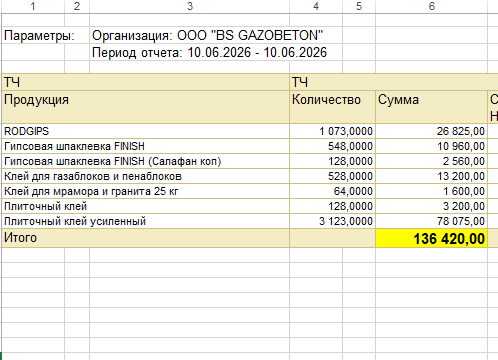Select column header 1

33,6
